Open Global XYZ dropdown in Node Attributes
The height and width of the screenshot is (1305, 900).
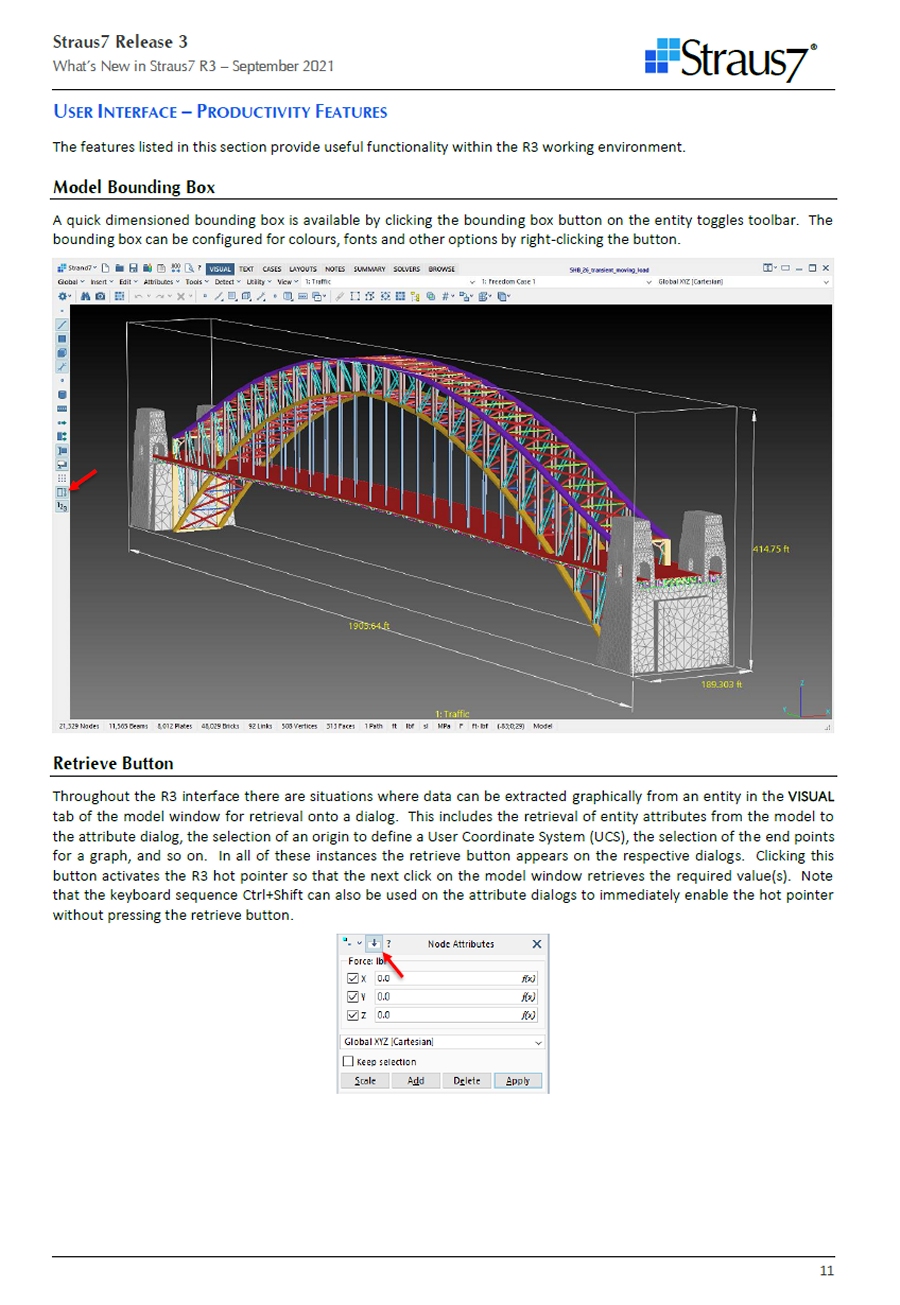540,1042
